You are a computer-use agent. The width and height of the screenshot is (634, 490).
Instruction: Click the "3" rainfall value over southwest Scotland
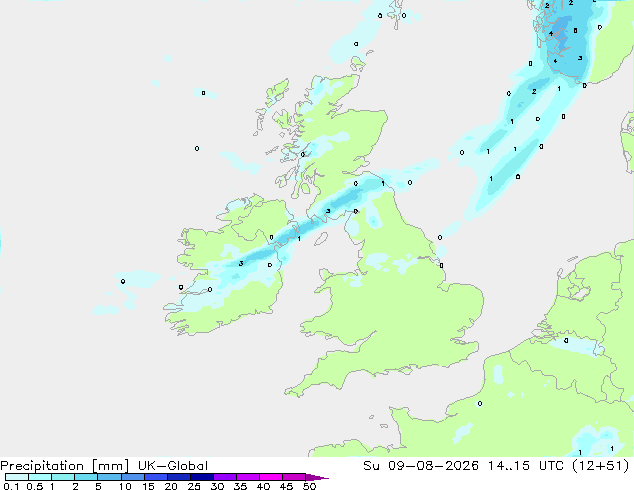[x=328, y=211]
